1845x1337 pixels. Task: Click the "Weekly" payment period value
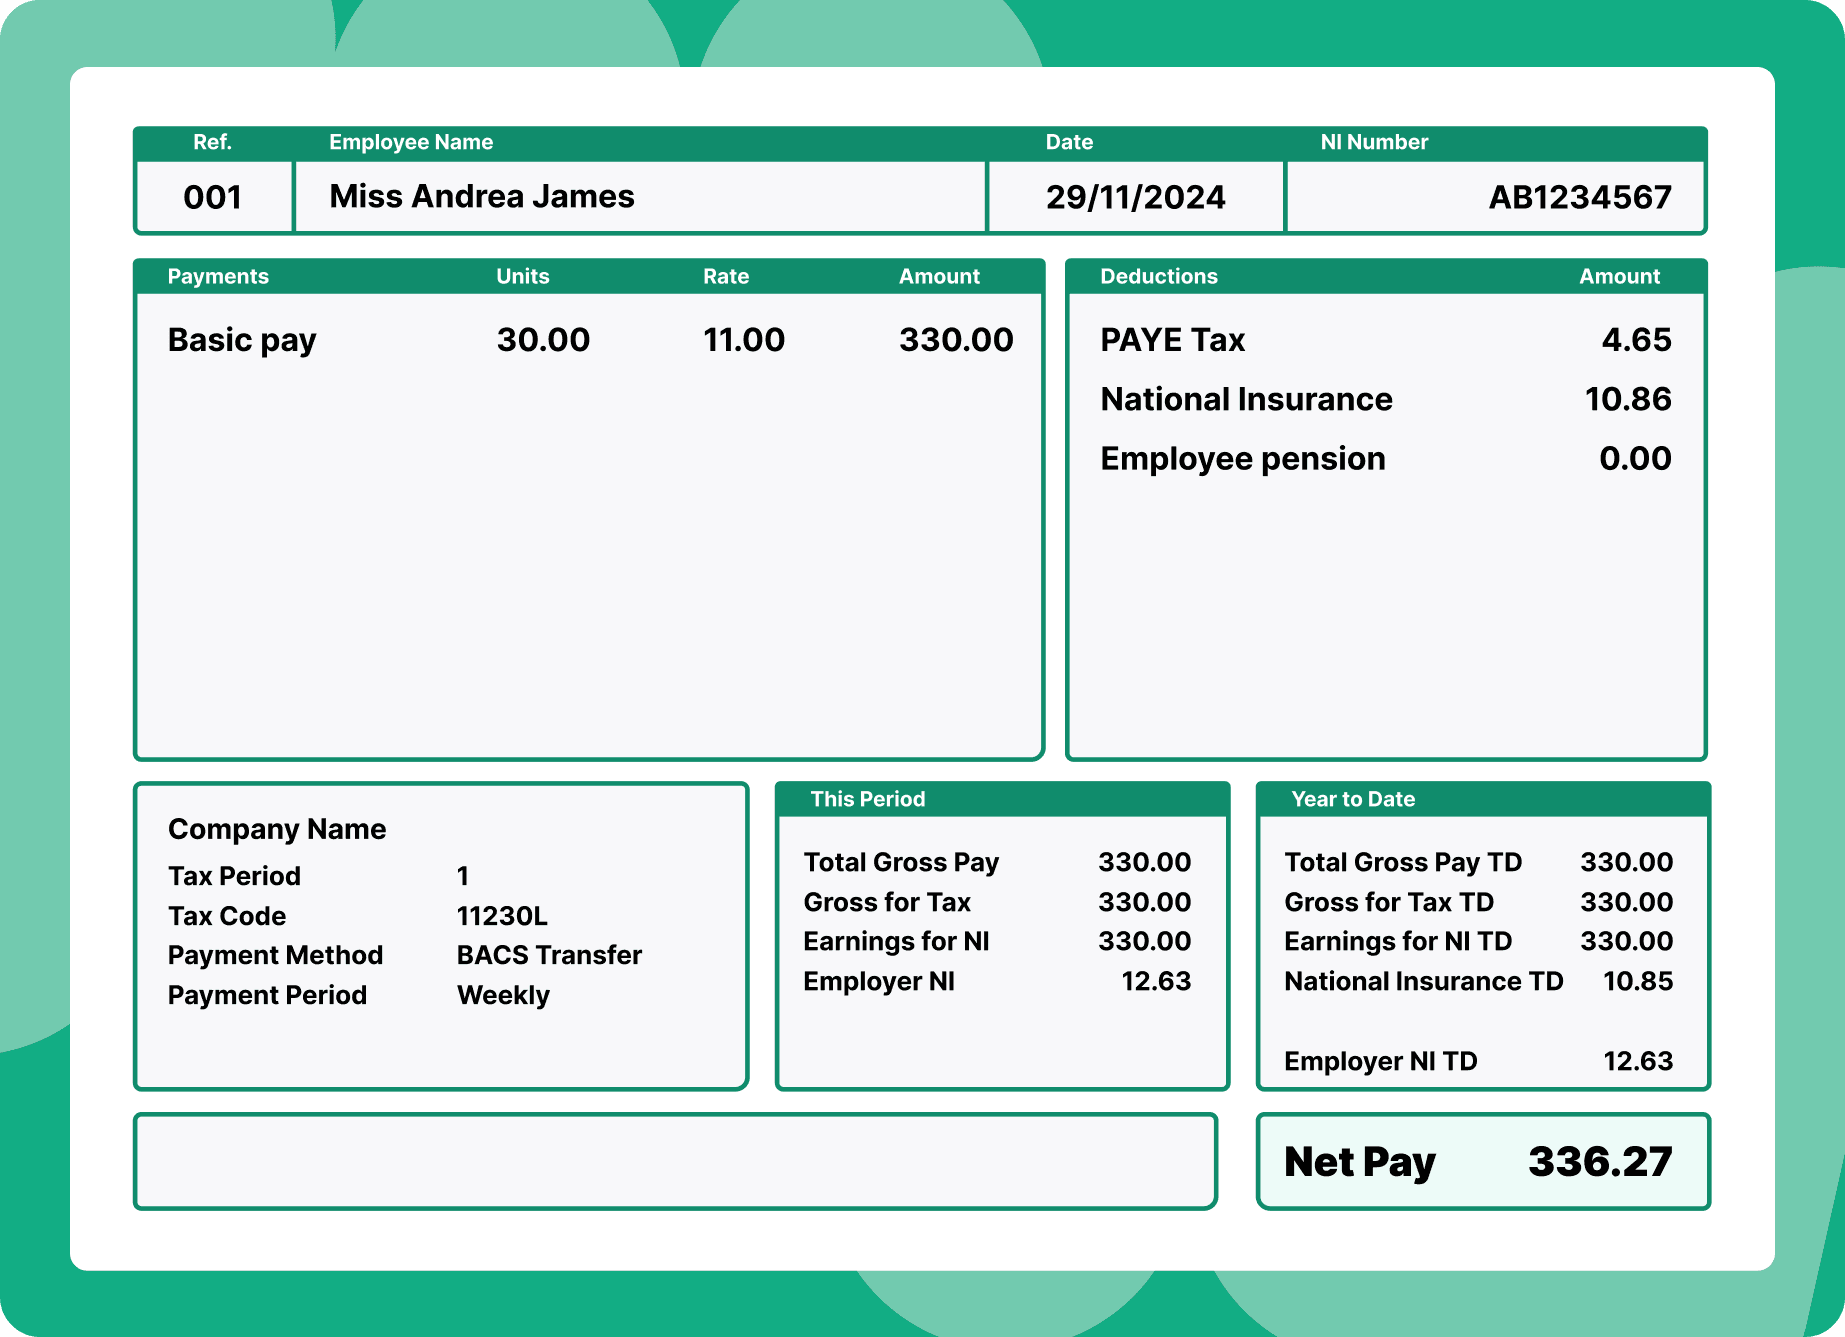pos(503,996)
